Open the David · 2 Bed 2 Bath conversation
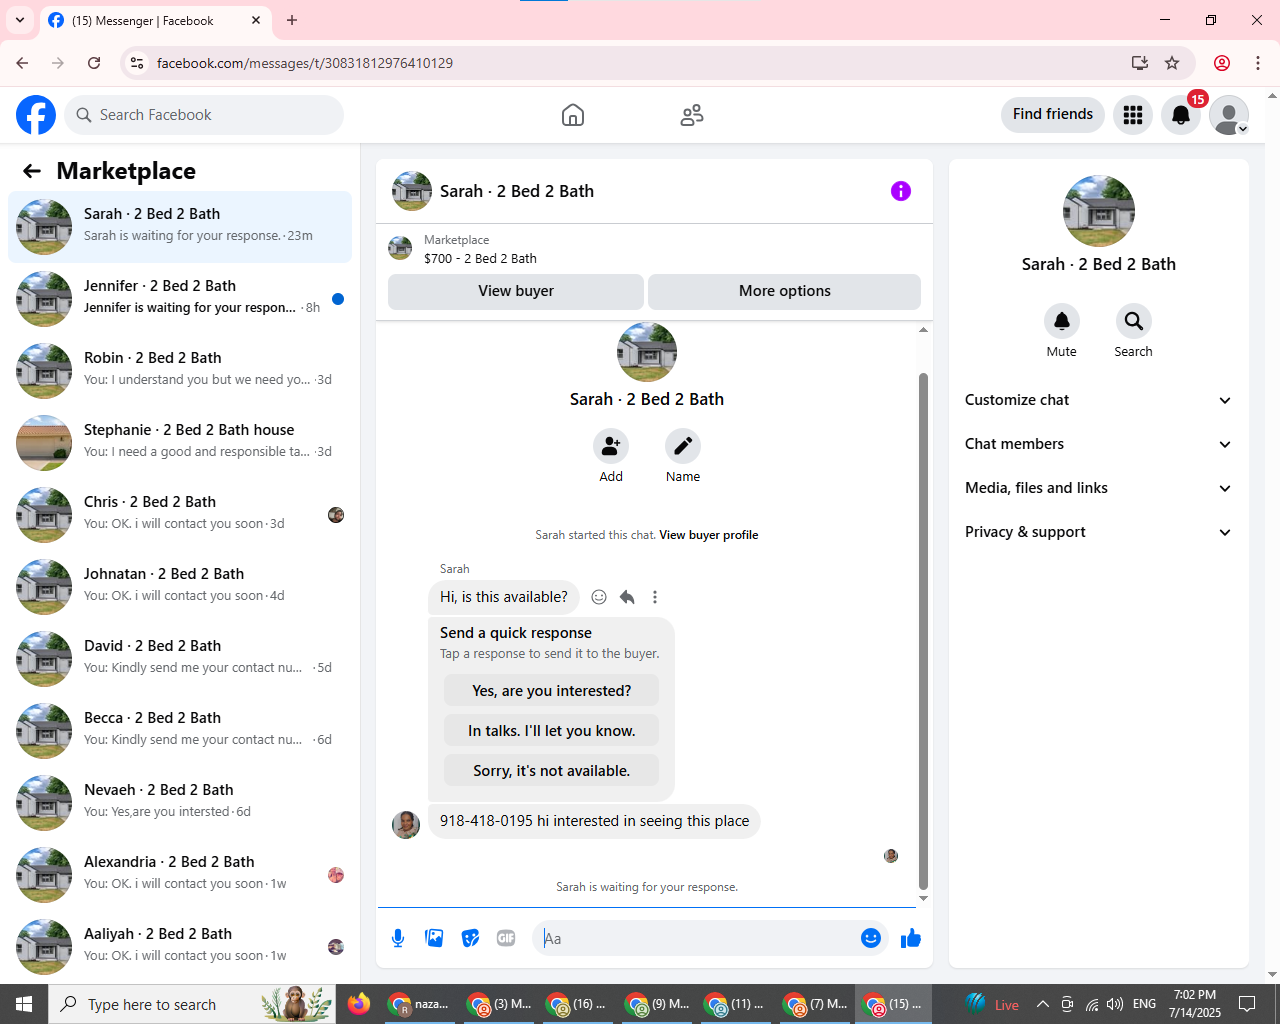 (180, 659)
